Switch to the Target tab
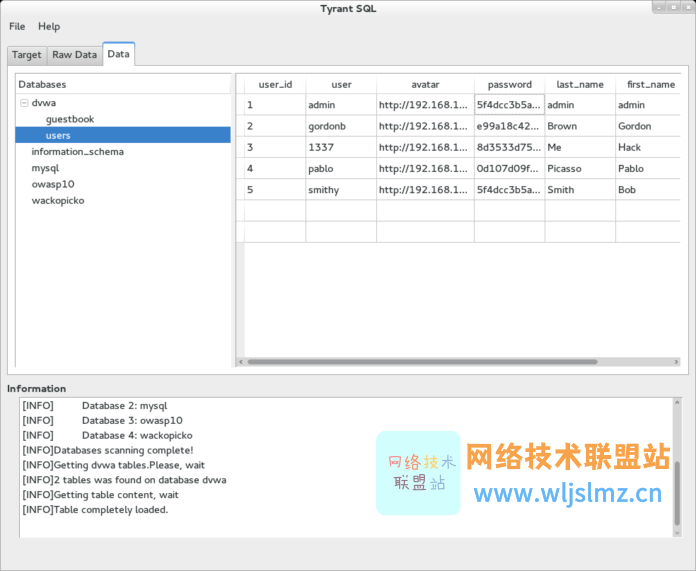The width and height of the screenshot is (696, 571). (27, 55)
